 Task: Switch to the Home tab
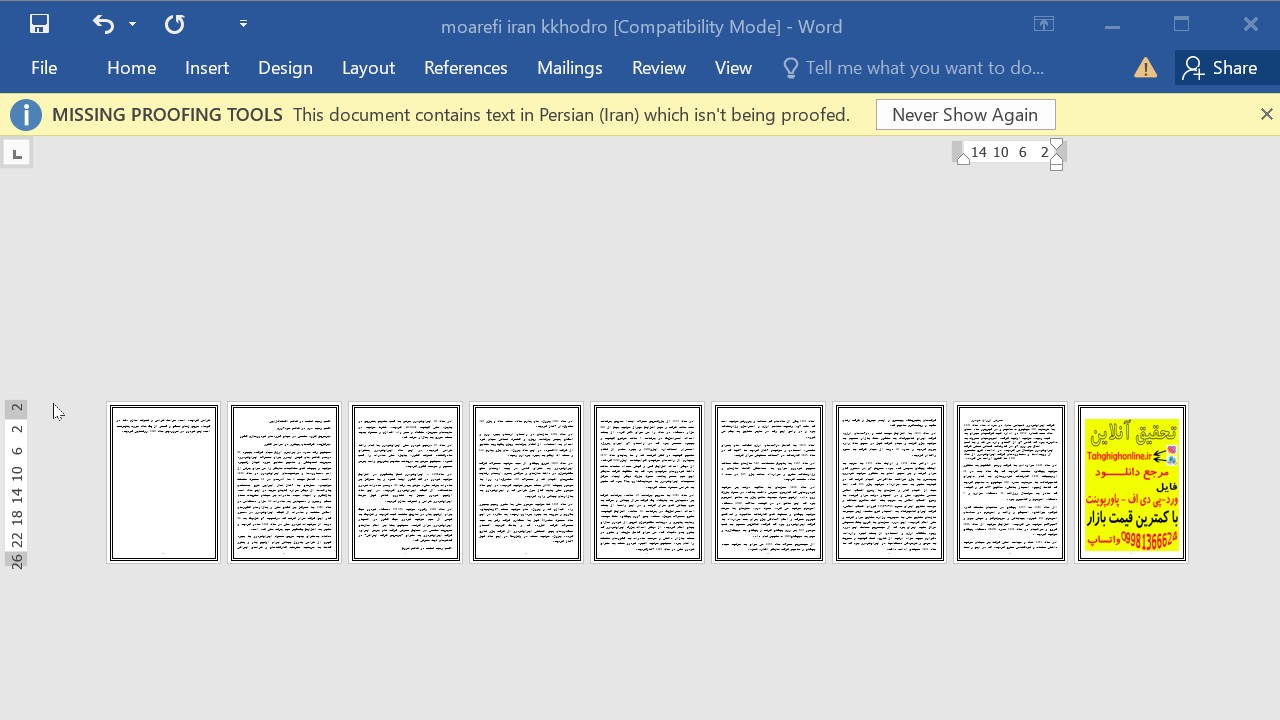tap(131, 68)
